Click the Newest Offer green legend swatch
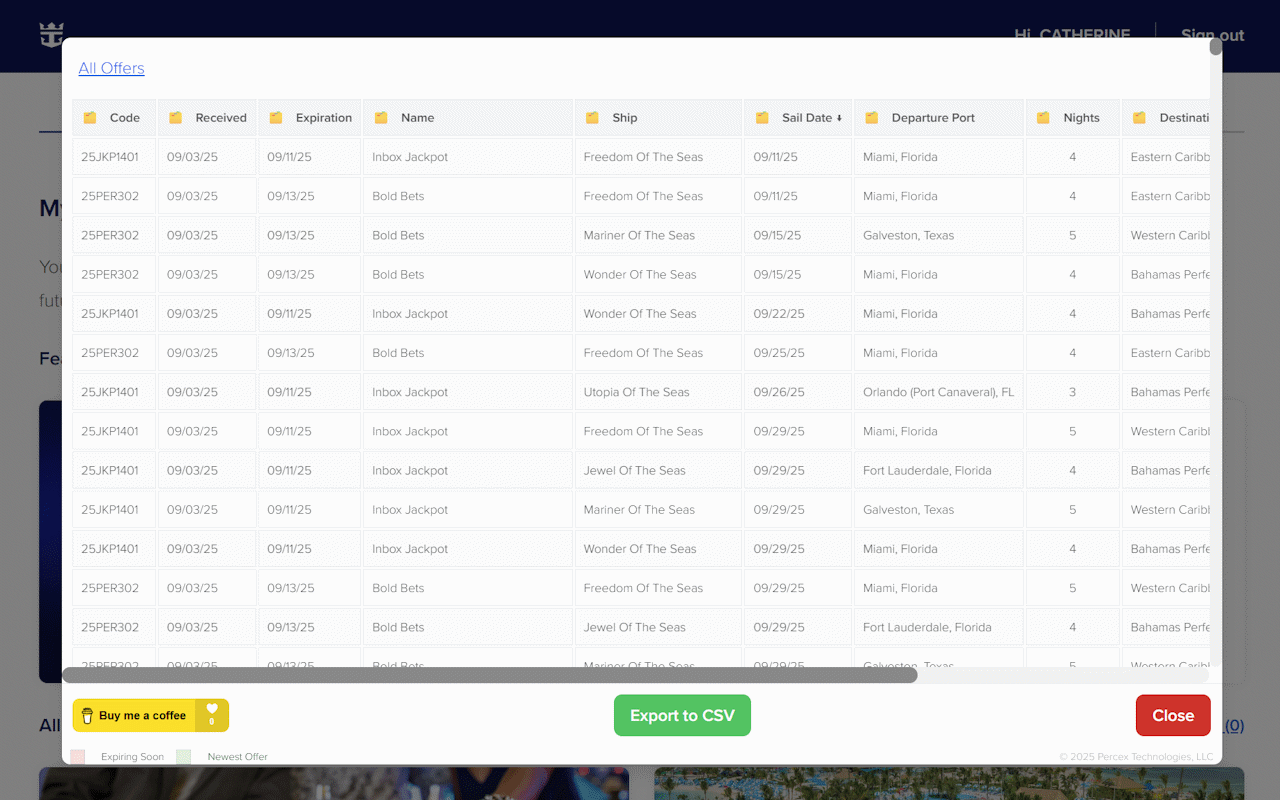This screenshot has width=1280, height=800. click(x=183, y=757)
